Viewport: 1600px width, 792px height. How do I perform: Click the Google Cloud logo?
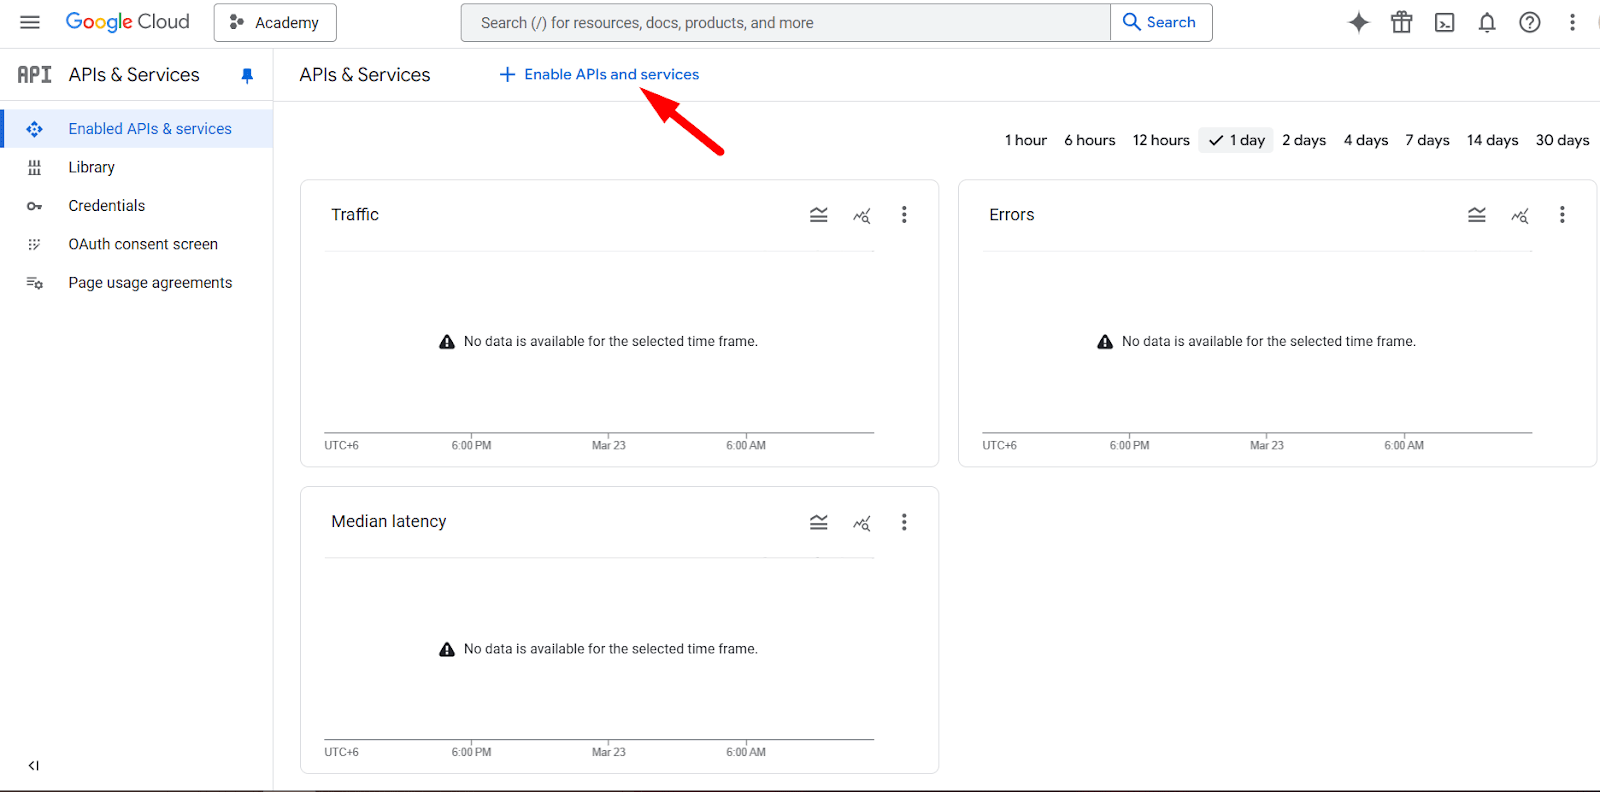pos(127,22)
